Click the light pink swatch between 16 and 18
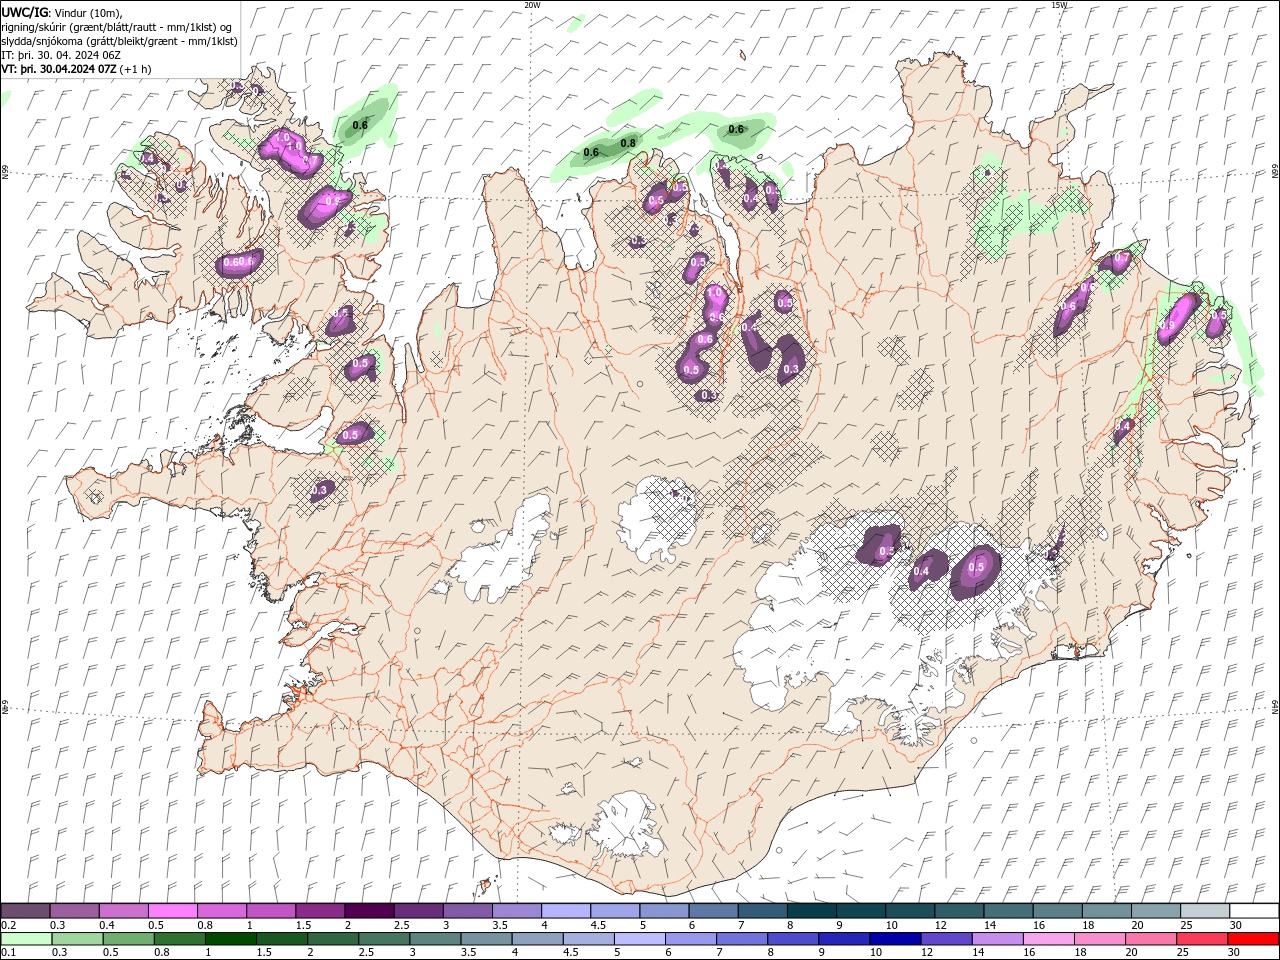The width and height of the screenshot is (1280, 960). (x=1048, y=939)
